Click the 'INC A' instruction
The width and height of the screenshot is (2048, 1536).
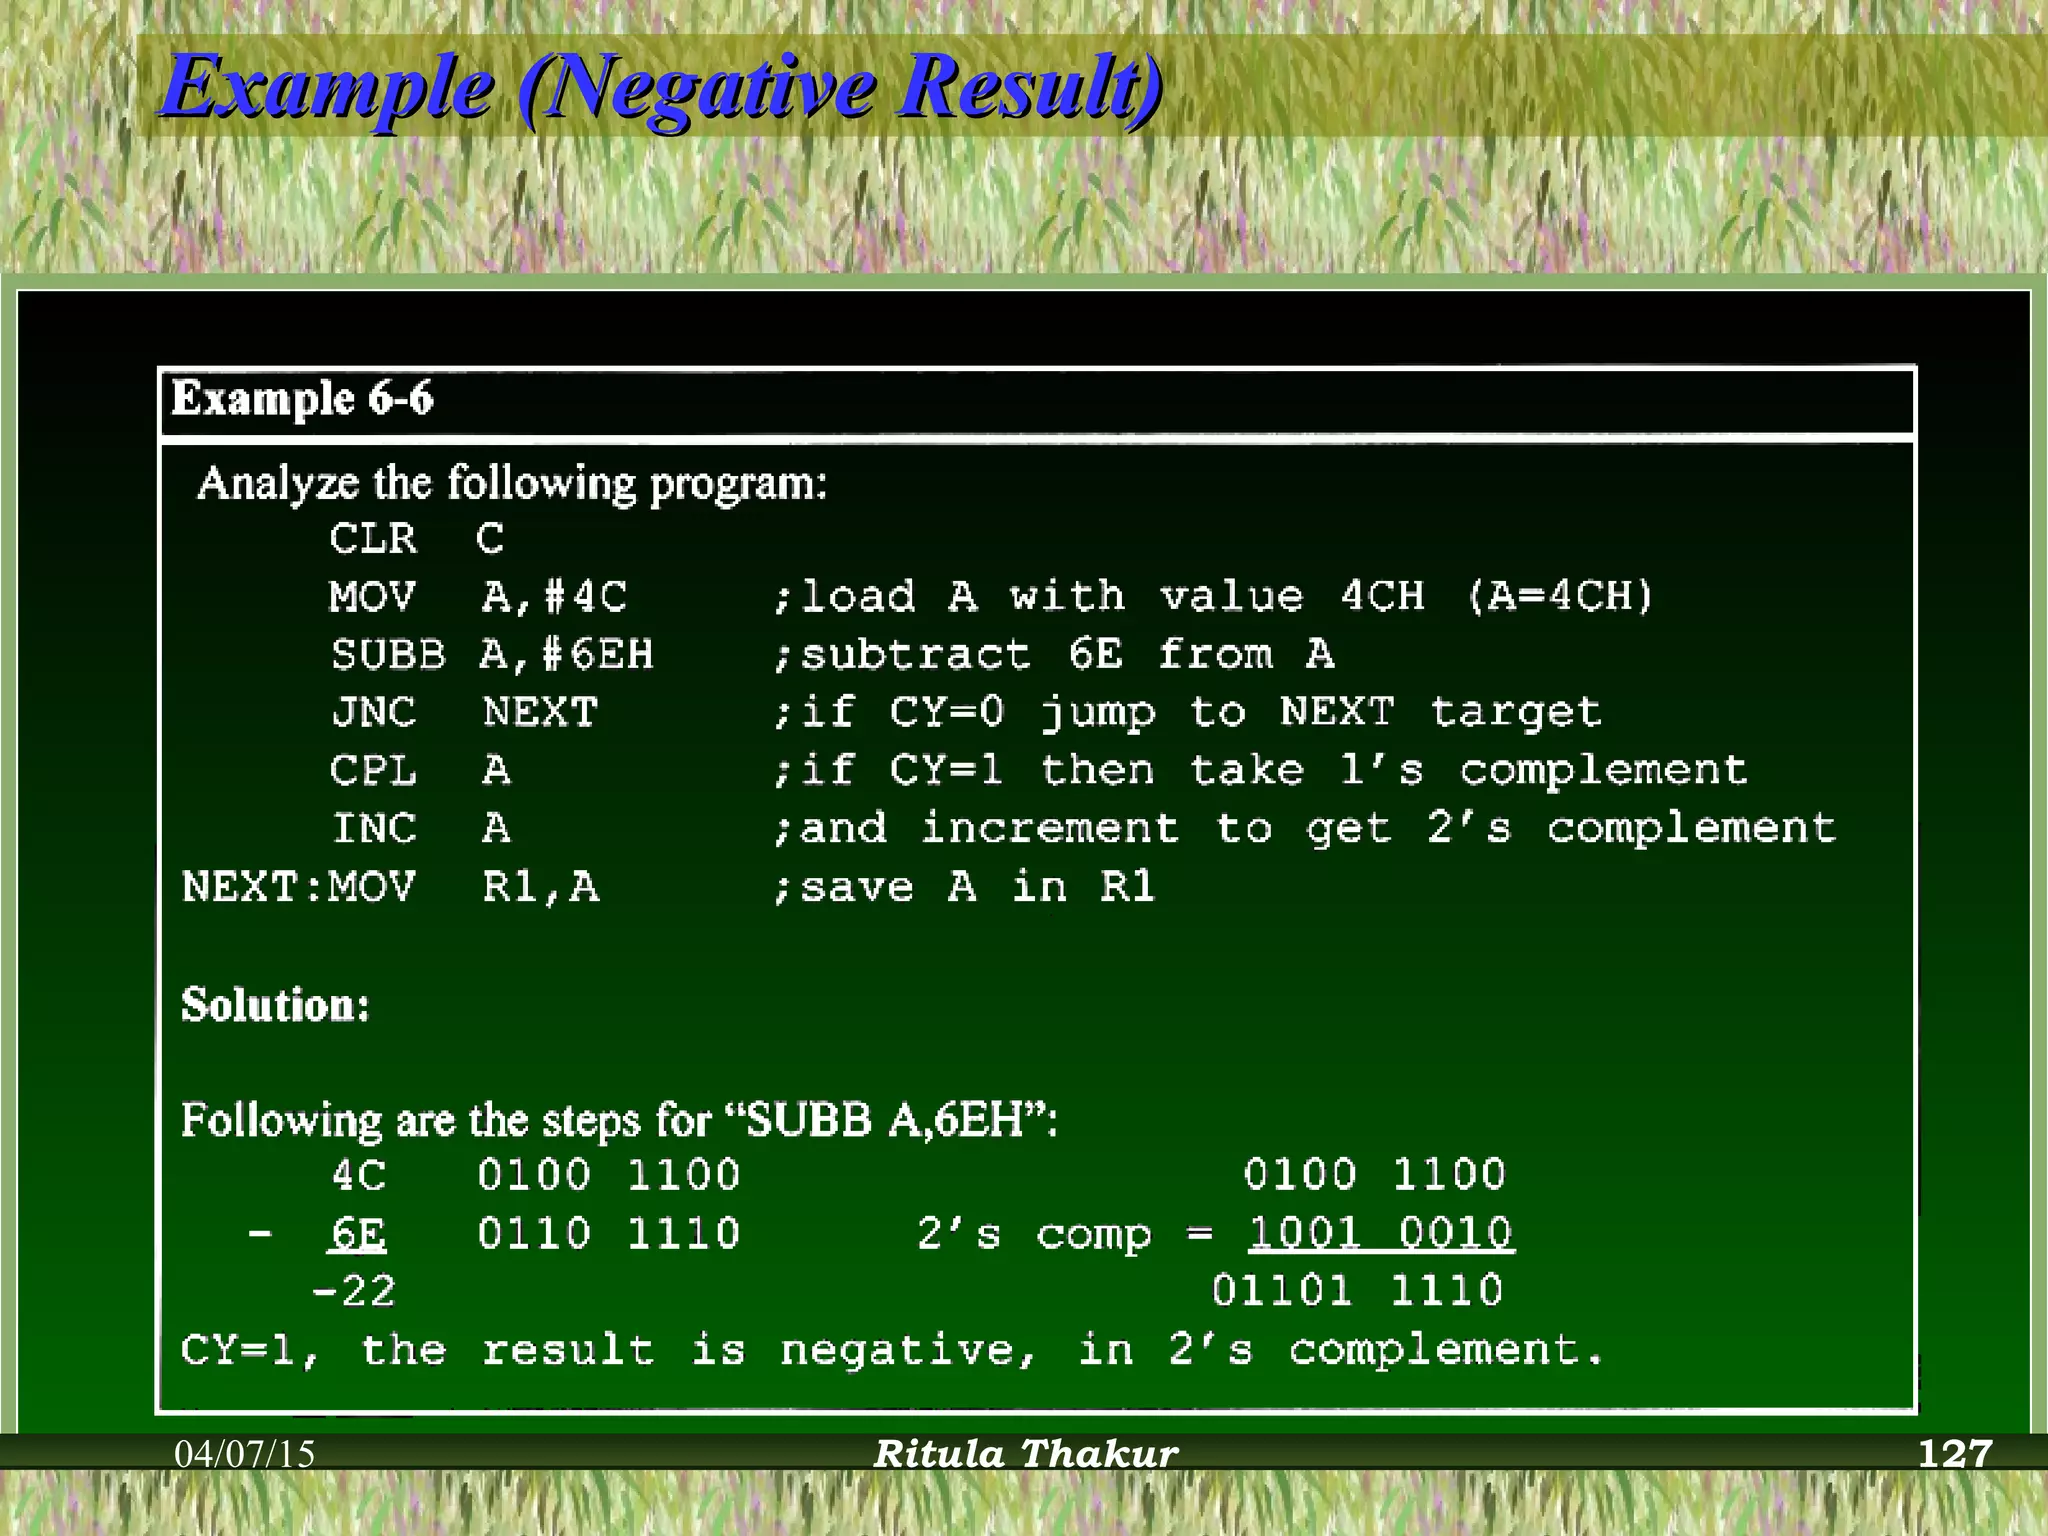click(421, 829)
